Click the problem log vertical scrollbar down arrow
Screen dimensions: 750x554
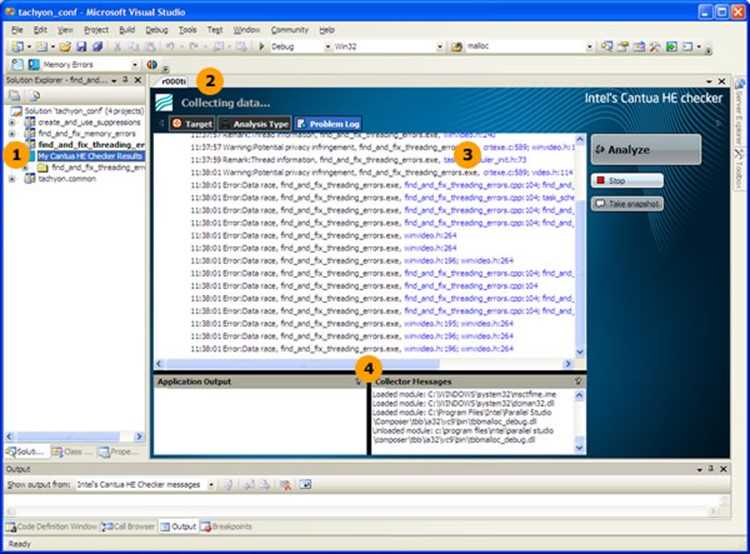click(580, 352)
